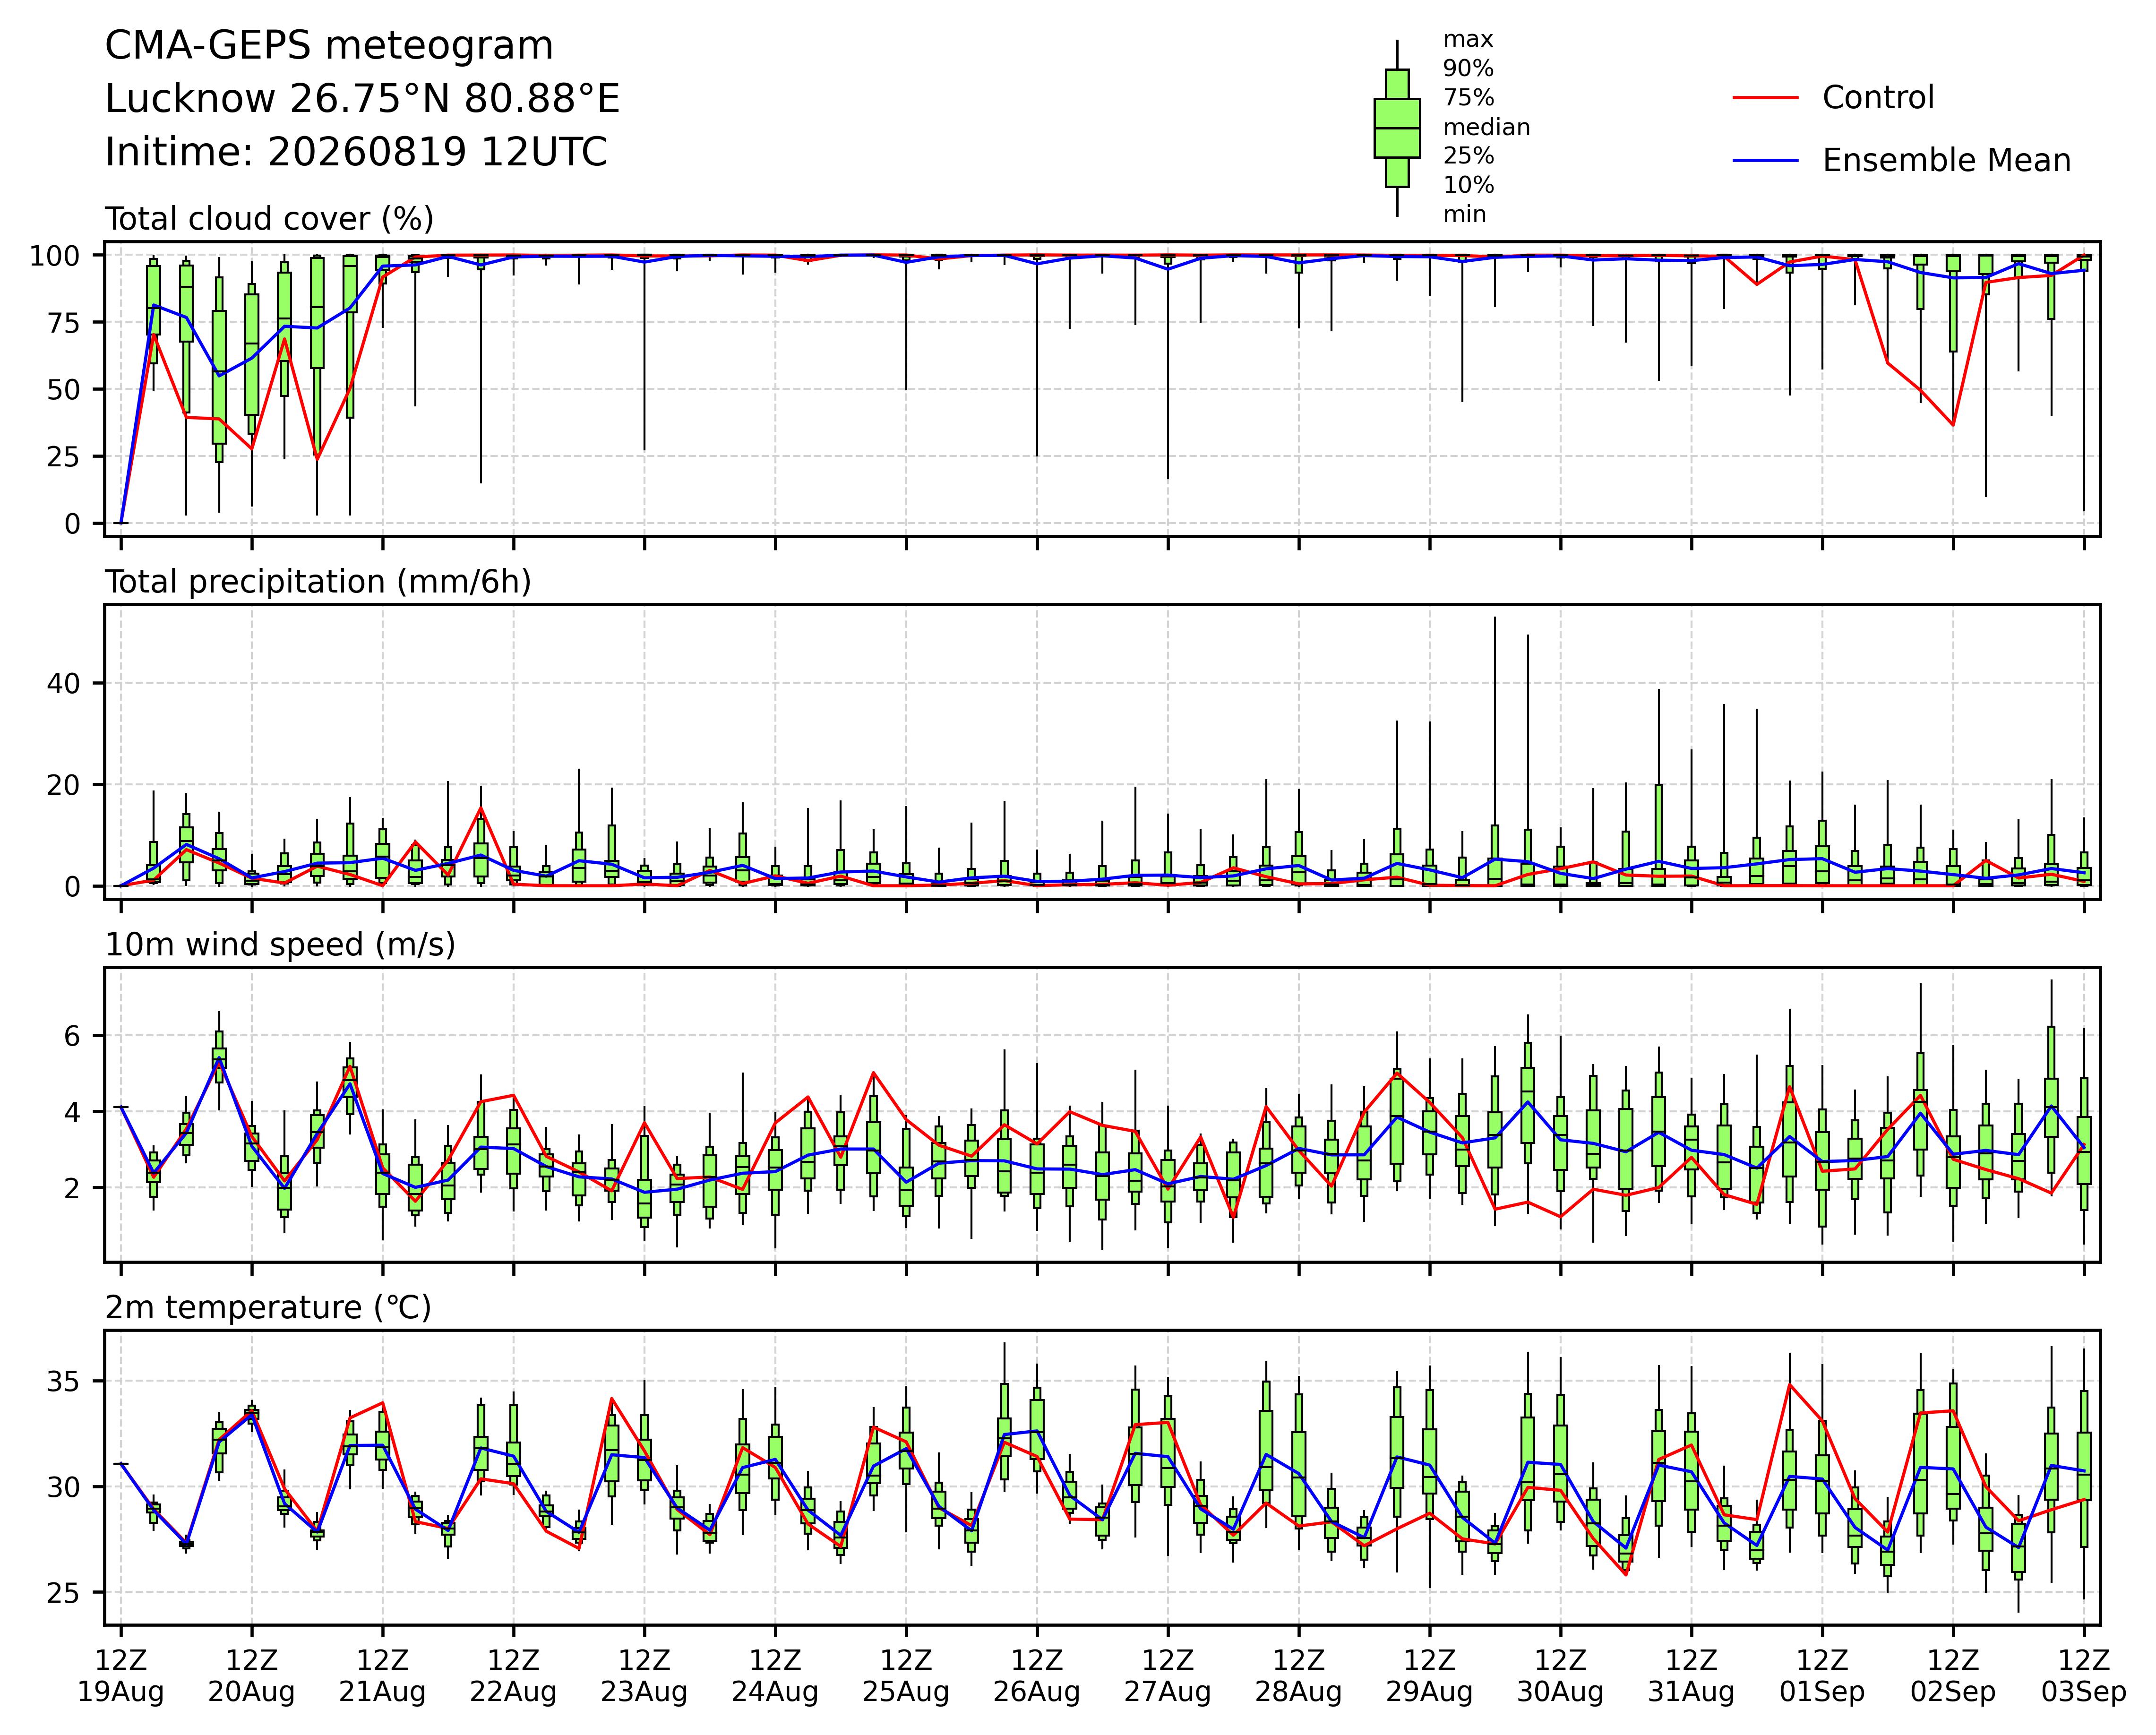Image resolution: width=2156 pixels, height=1735 pixels.
Task: Click the 2m temperature (℃) panel title
Action: point(268,1308)
